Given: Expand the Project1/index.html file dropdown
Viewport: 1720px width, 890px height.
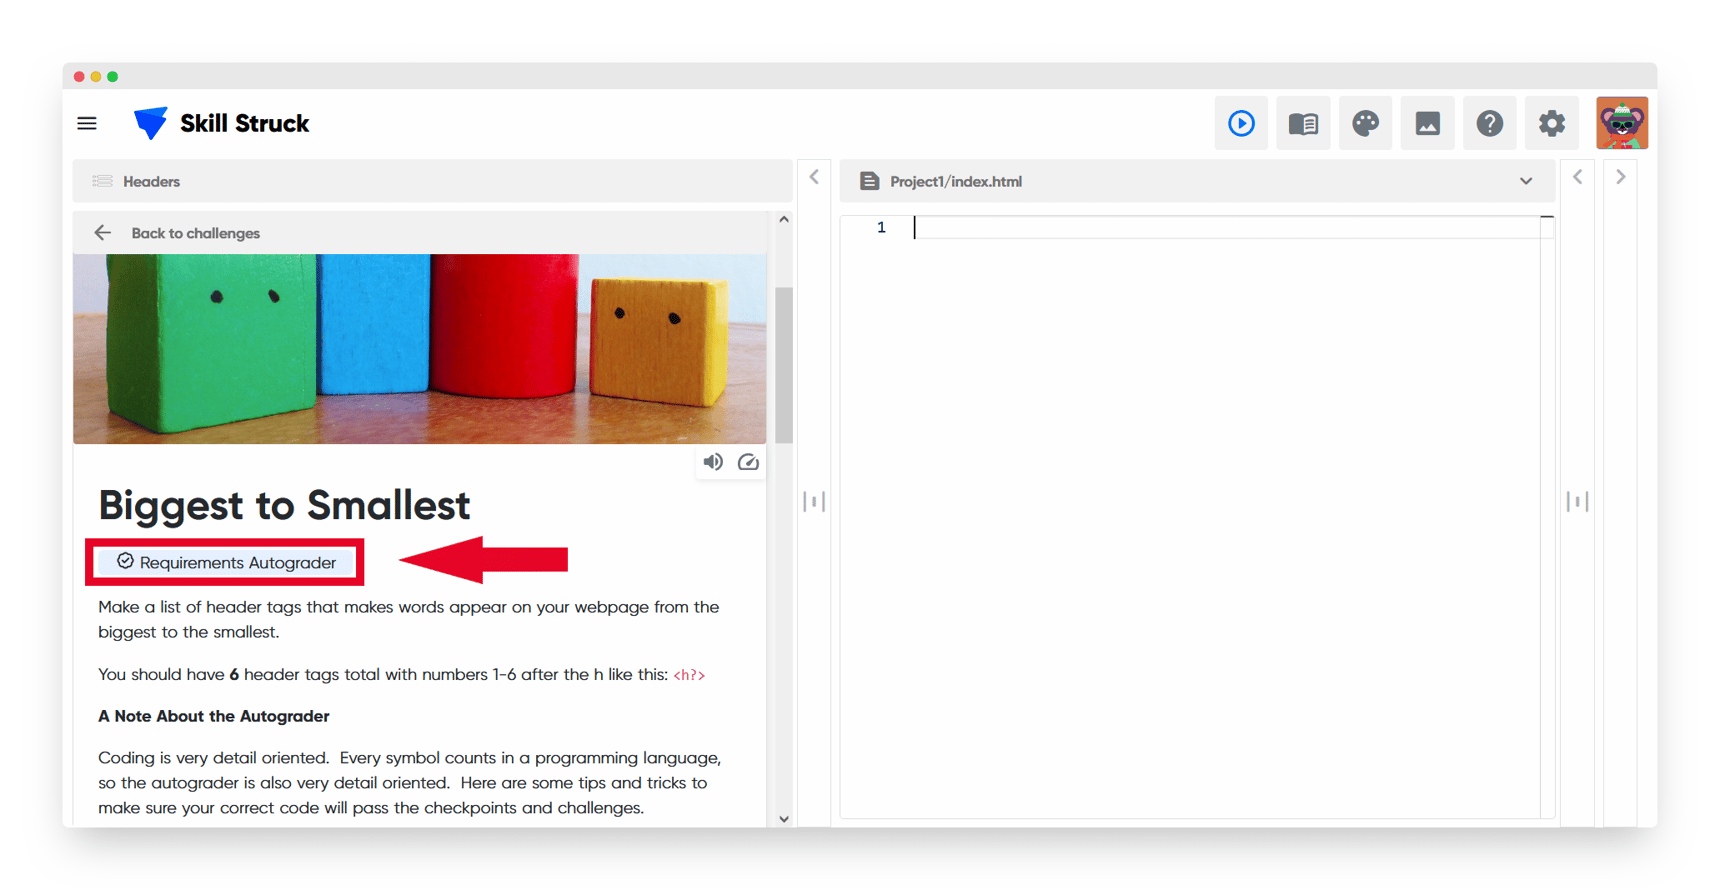Looking at the screenshot, I should [1525, 181].
